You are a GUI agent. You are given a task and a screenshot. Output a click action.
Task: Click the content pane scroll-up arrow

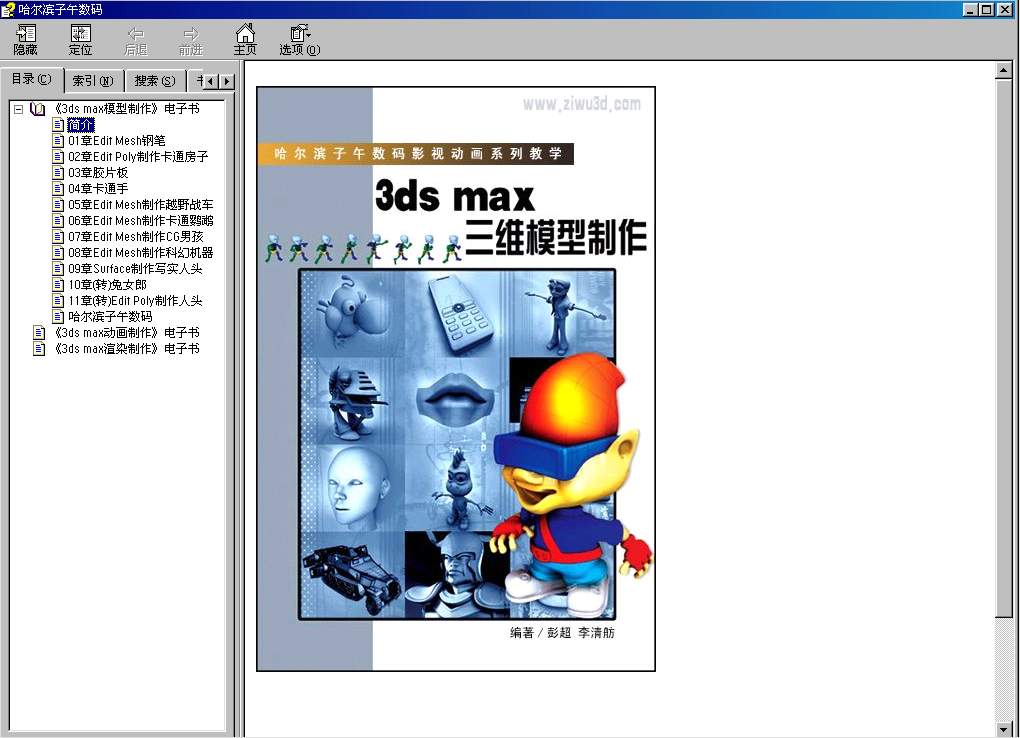[x=1003, y=70]
